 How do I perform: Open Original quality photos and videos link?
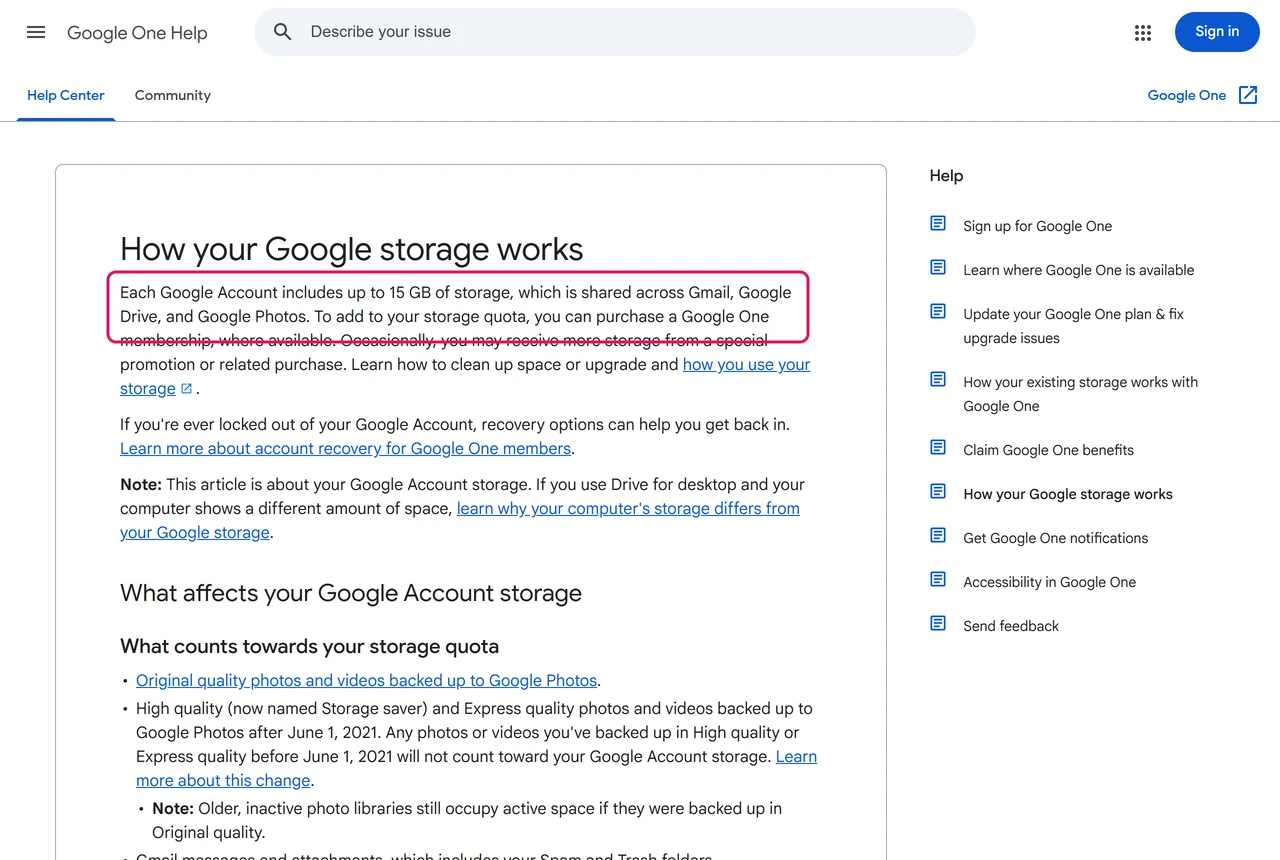(367, 681)
